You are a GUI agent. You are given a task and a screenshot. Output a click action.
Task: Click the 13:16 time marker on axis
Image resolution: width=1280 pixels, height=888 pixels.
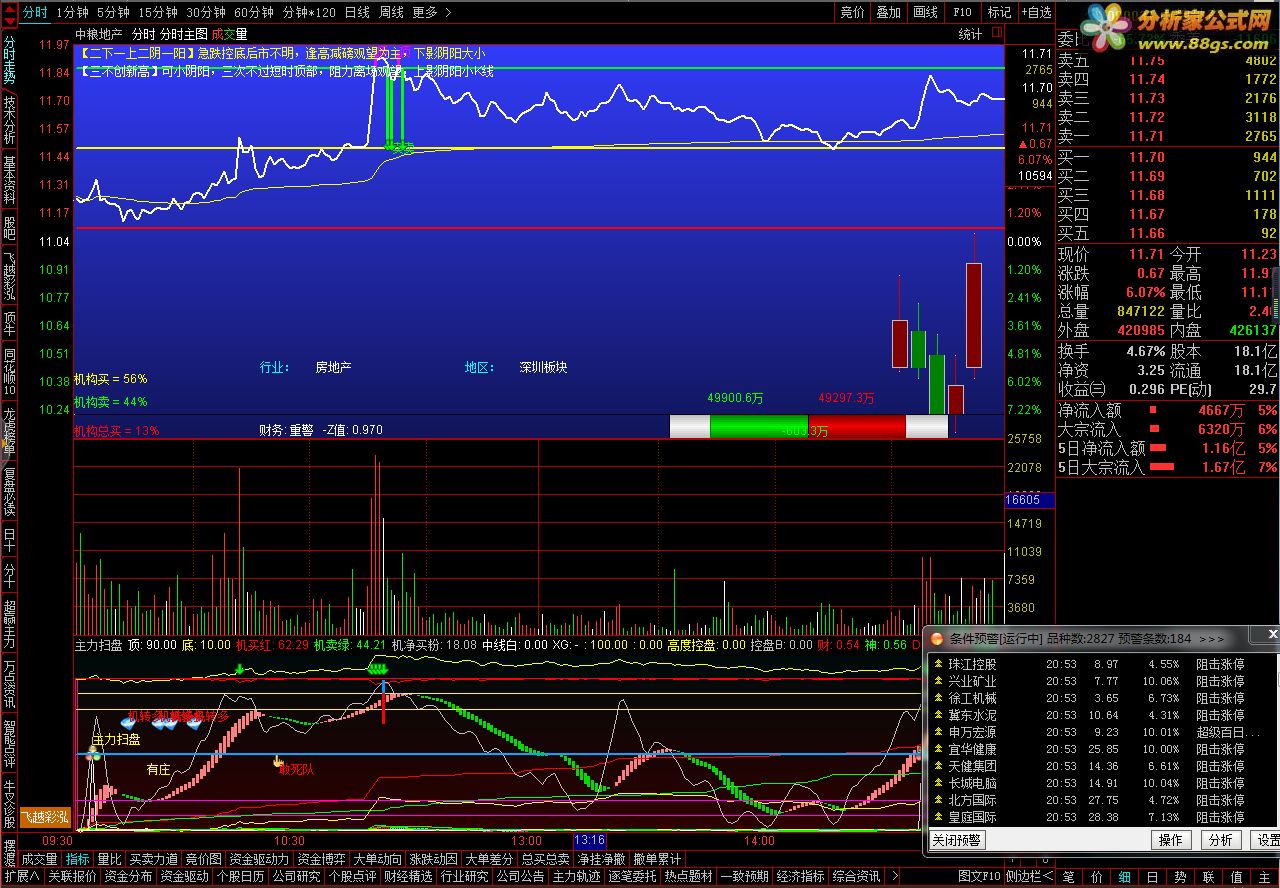[x=590, y=841]
